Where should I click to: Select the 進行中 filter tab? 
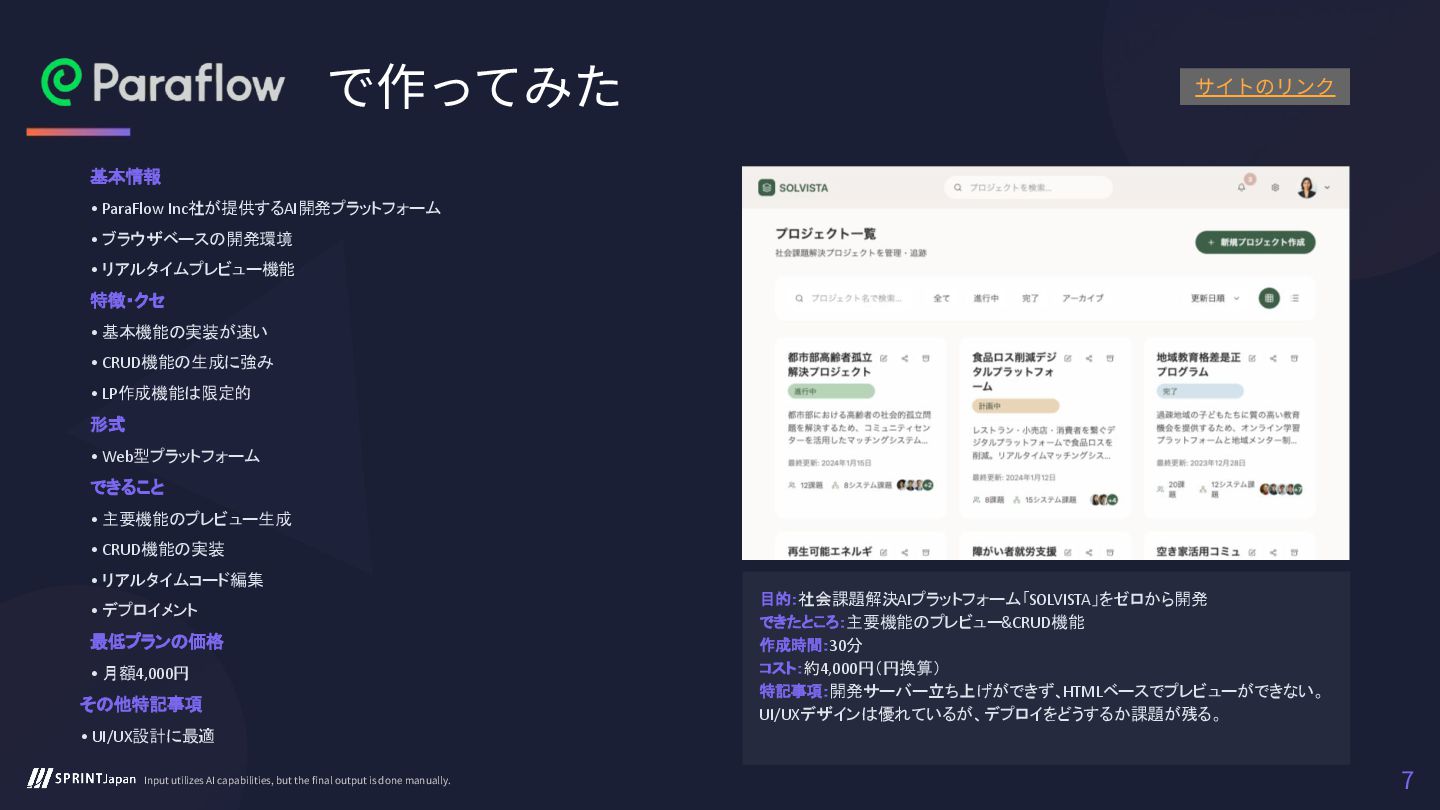pos(986,298)
